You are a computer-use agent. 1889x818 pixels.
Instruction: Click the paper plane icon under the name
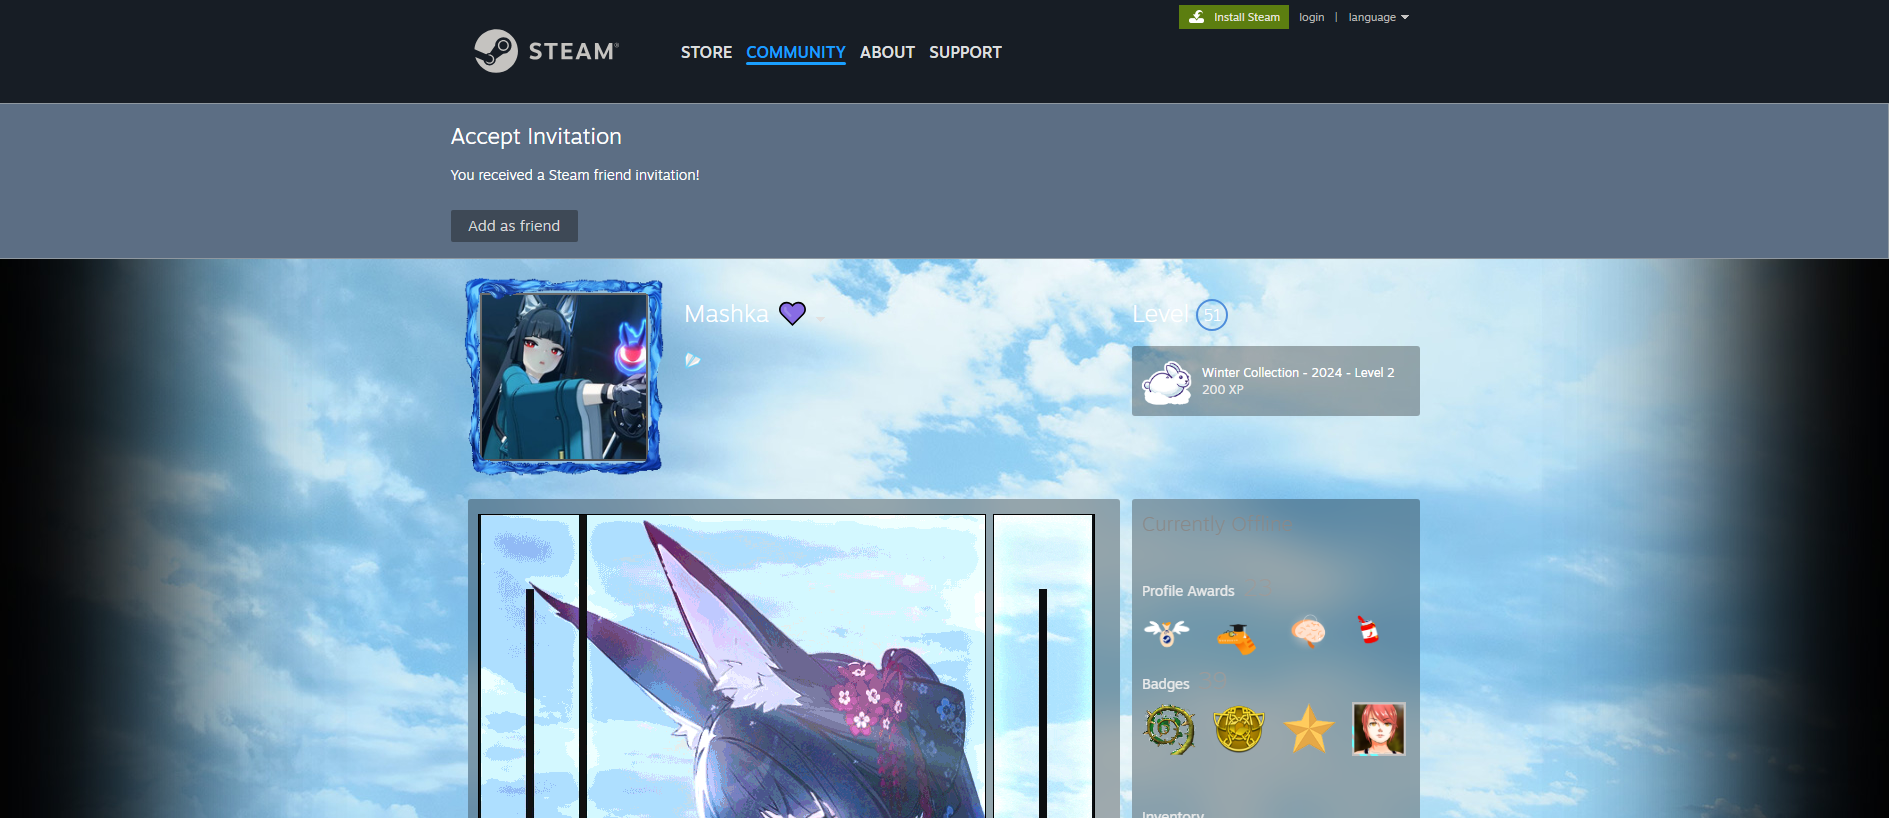tap(692, 360)
